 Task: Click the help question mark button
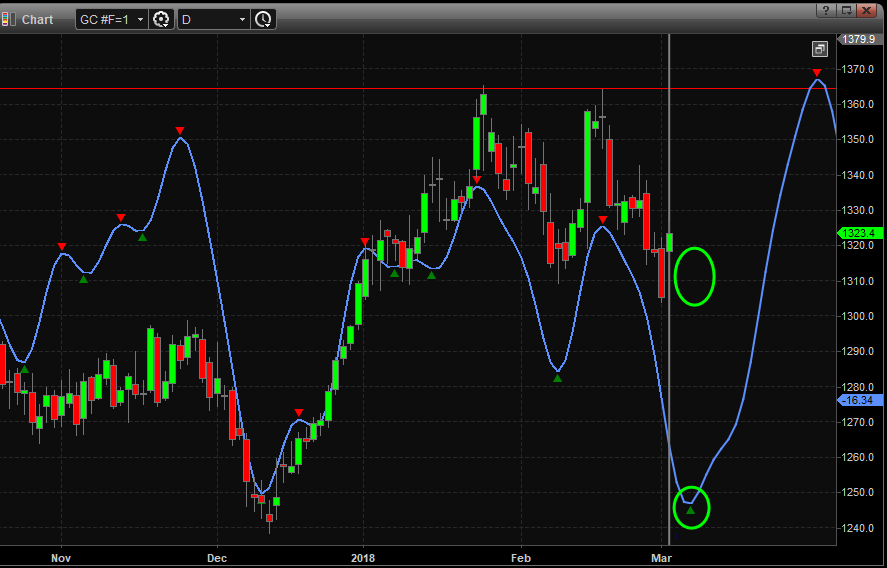826,10
